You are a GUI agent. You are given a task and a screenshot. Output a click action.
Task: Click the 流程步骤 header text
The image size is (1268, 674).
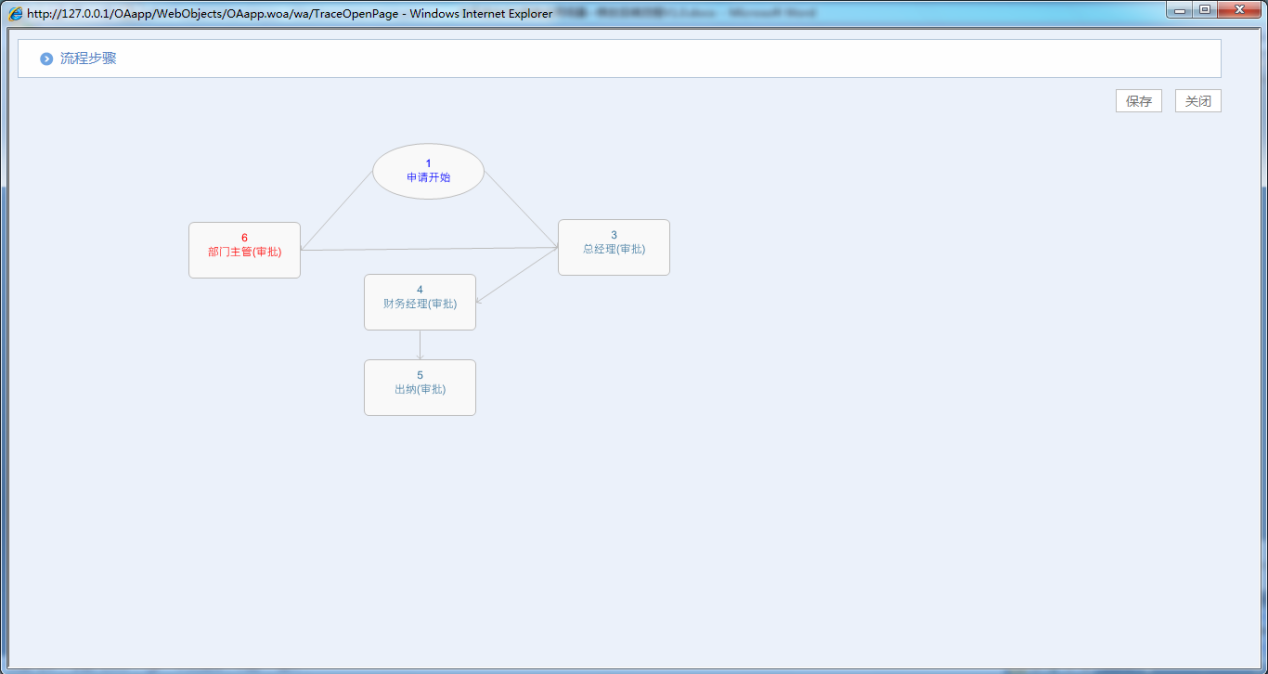pyautogui.click(x=88, y=59)
